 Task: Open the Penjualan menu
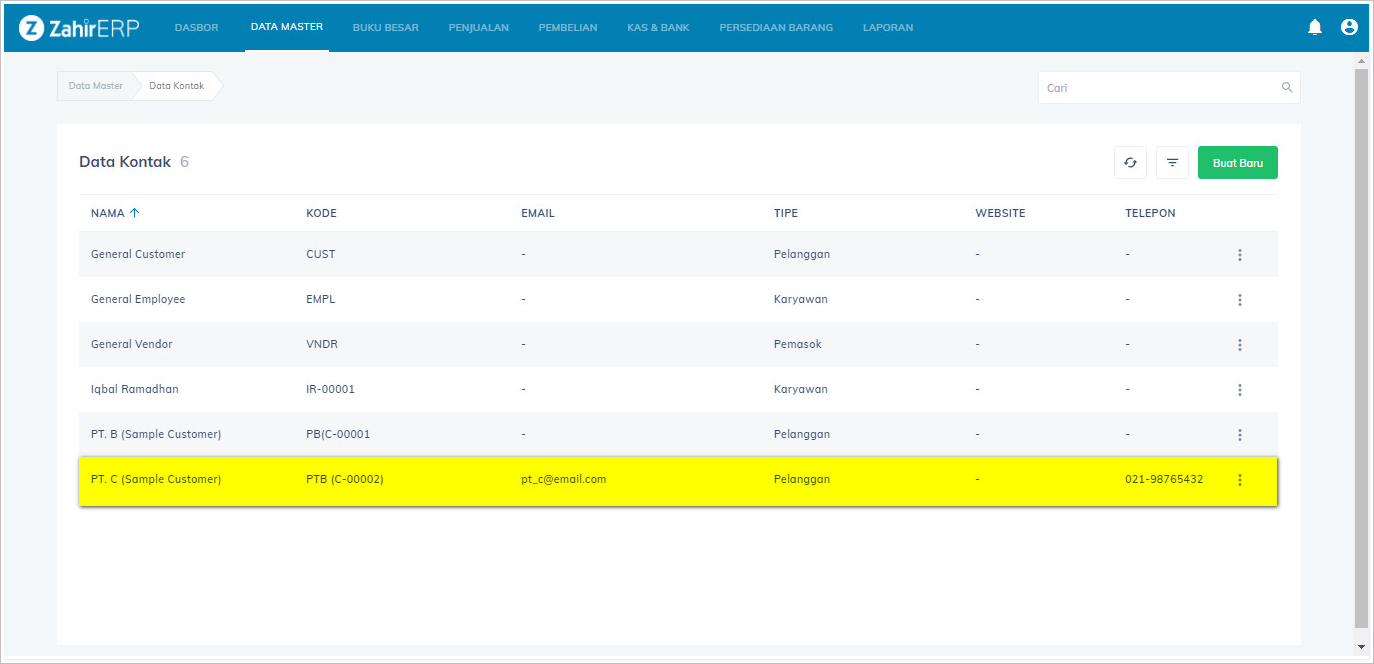478,28
